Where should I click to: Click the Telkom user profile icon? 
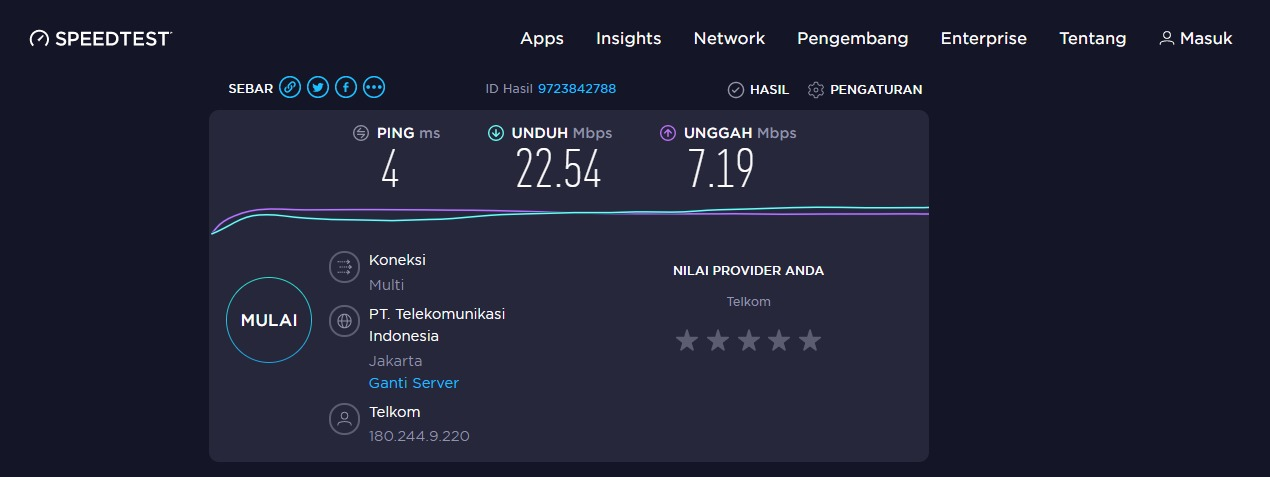pos(344,419)
